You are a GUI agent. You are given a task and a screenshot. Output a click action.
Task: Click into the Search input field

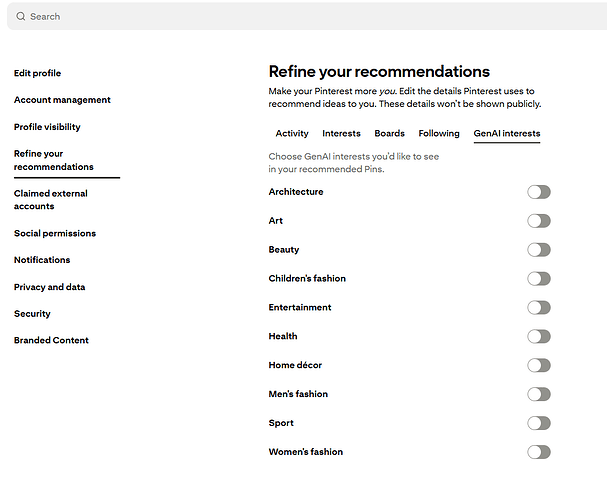coord(300,17)
